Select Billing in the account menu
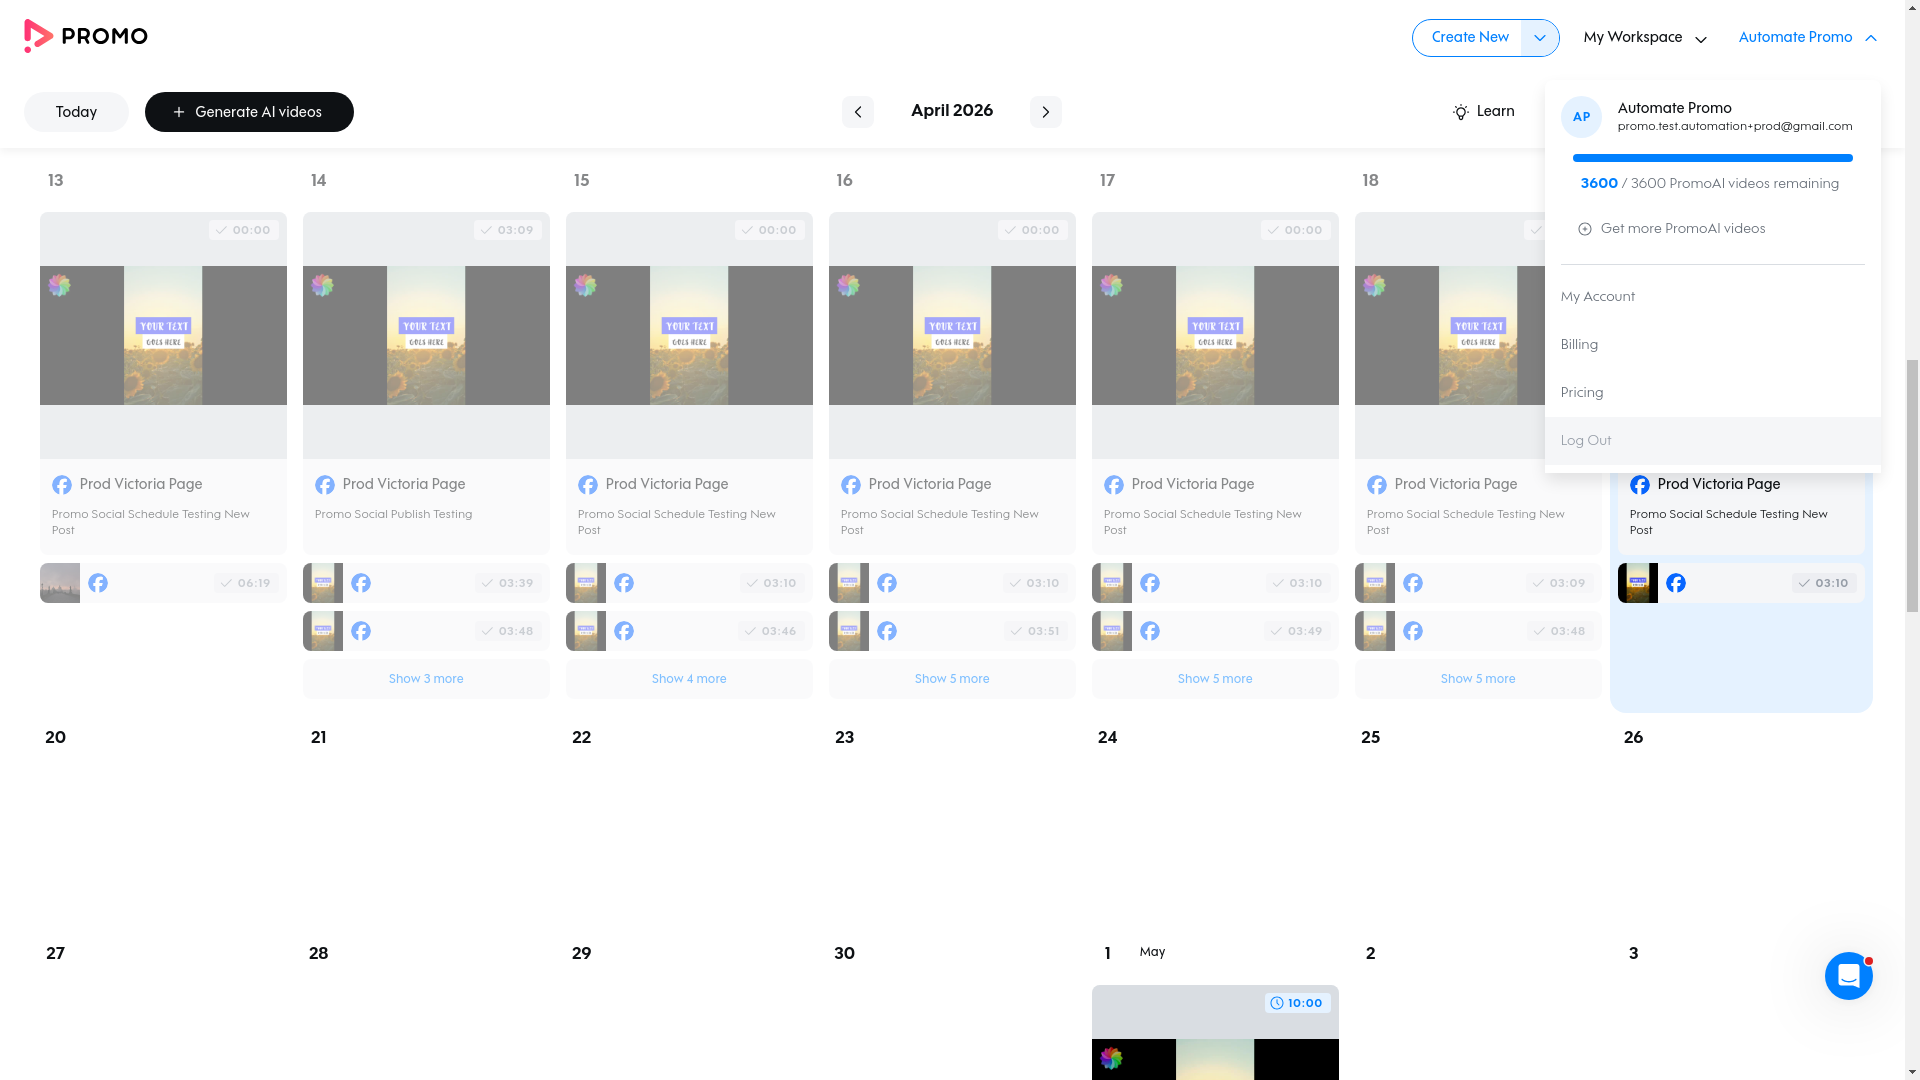The width and height of the screenshot is (1920, 1080). [1579, 344]
